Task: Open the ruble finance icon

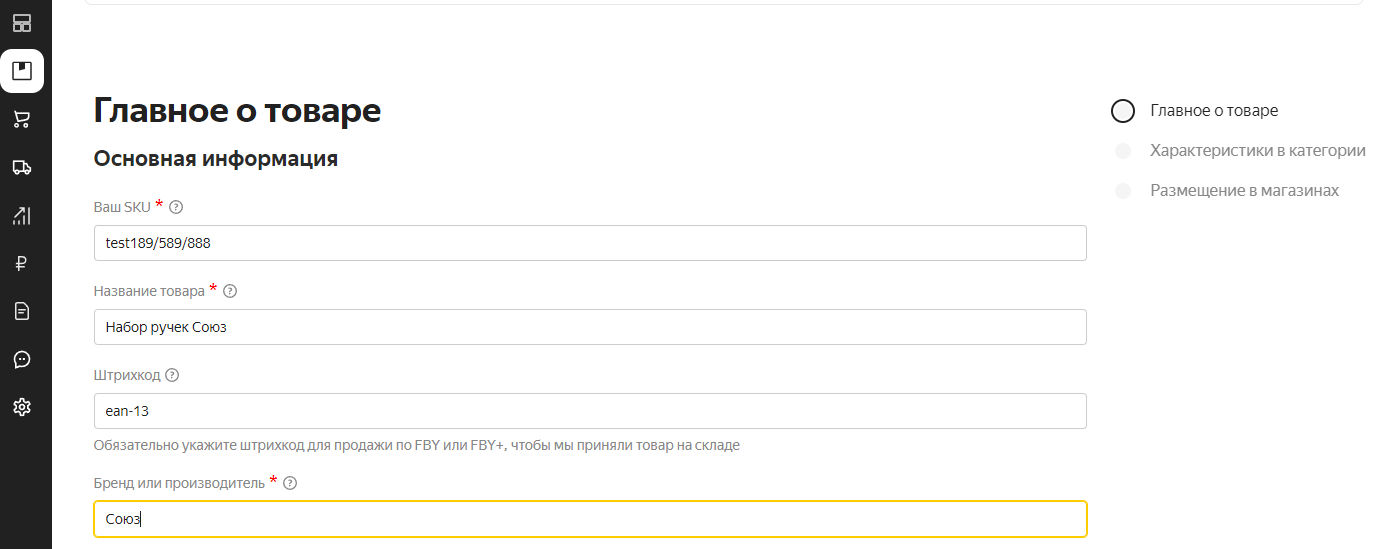Action: pos(22,263)
